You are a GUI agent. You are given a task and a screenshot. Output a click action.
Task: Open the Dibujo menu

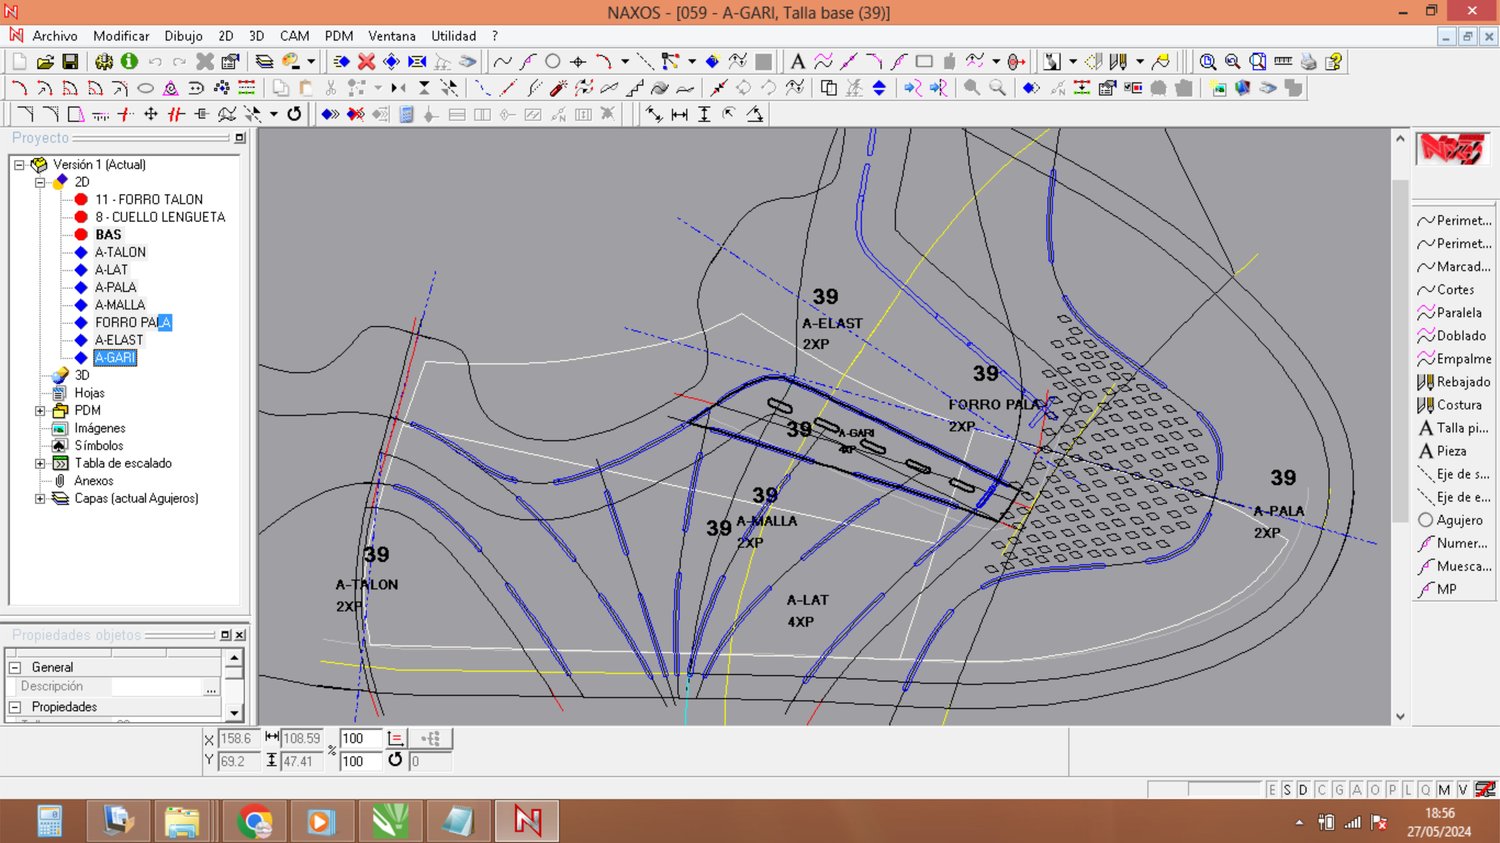tap(183, 36)
